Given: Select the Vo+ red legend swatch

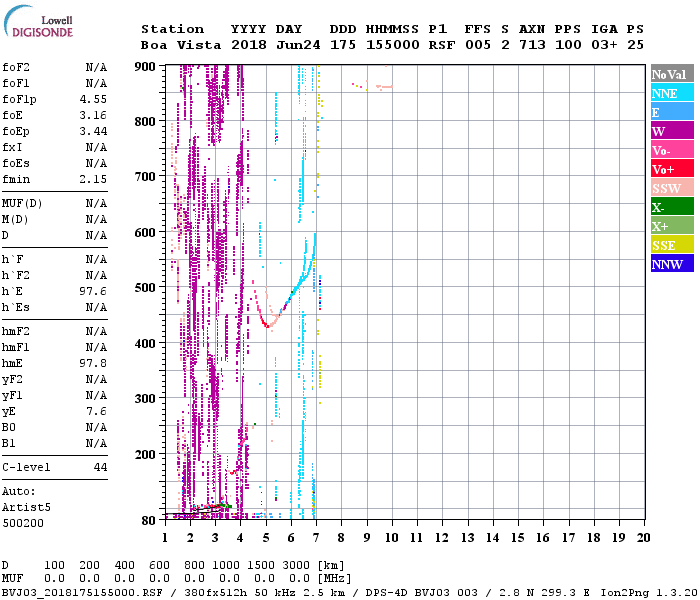Looking at the screenshot, I should click(x=672, y=169).
